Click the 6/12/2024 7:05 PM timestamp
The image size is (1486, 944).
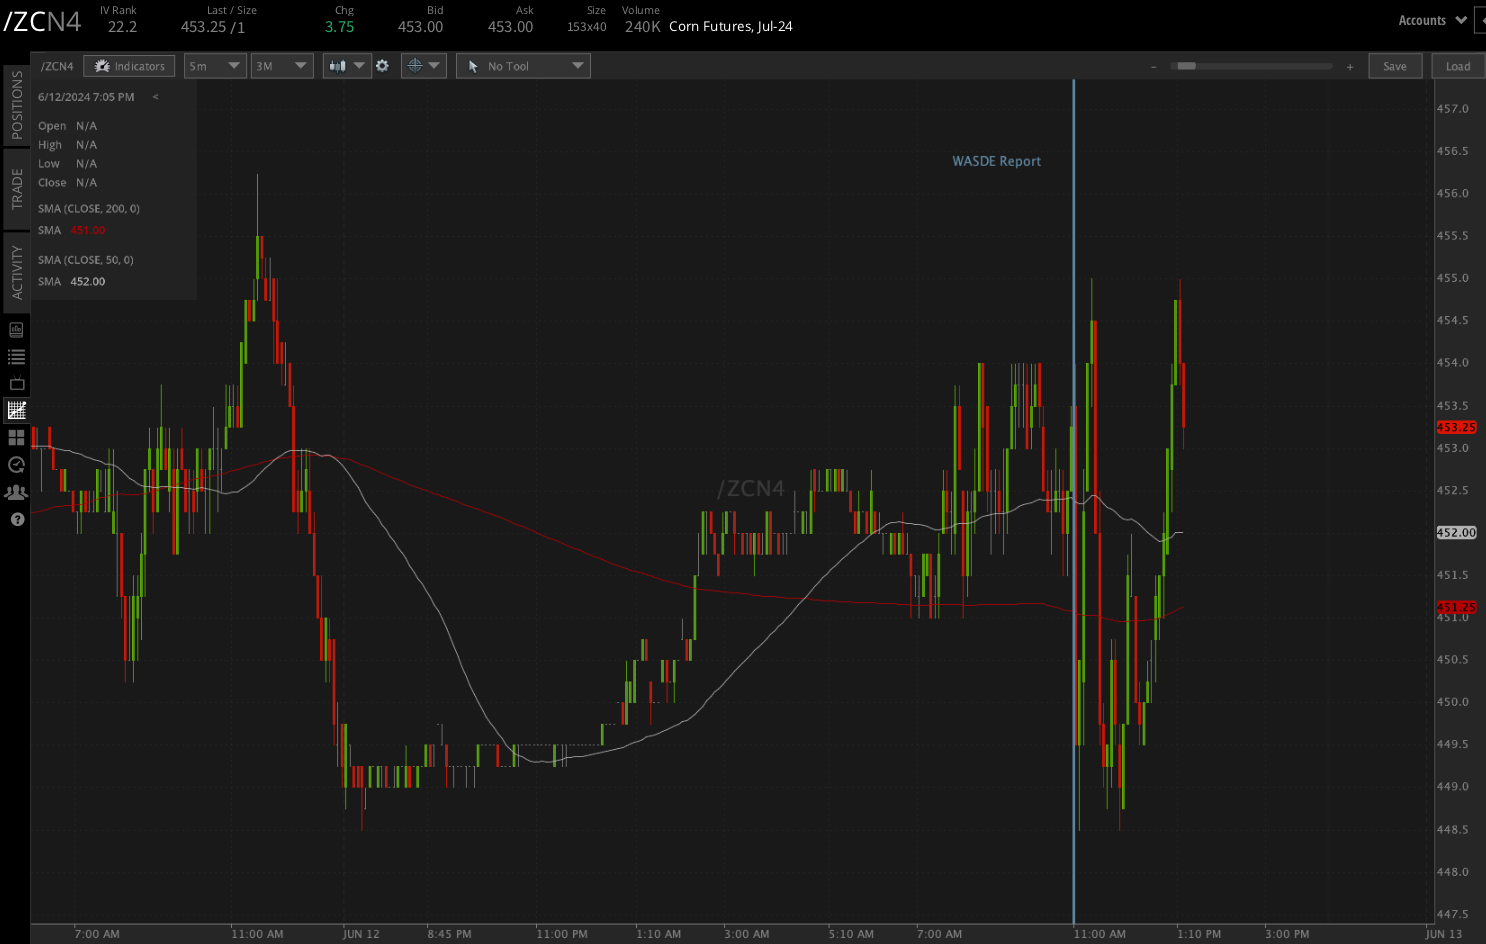point(86,97)
